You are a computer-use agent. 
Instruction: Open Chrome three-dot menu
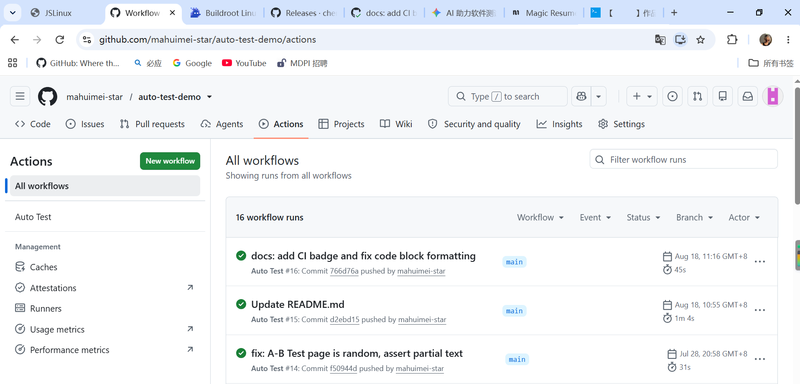pos(788,40)
